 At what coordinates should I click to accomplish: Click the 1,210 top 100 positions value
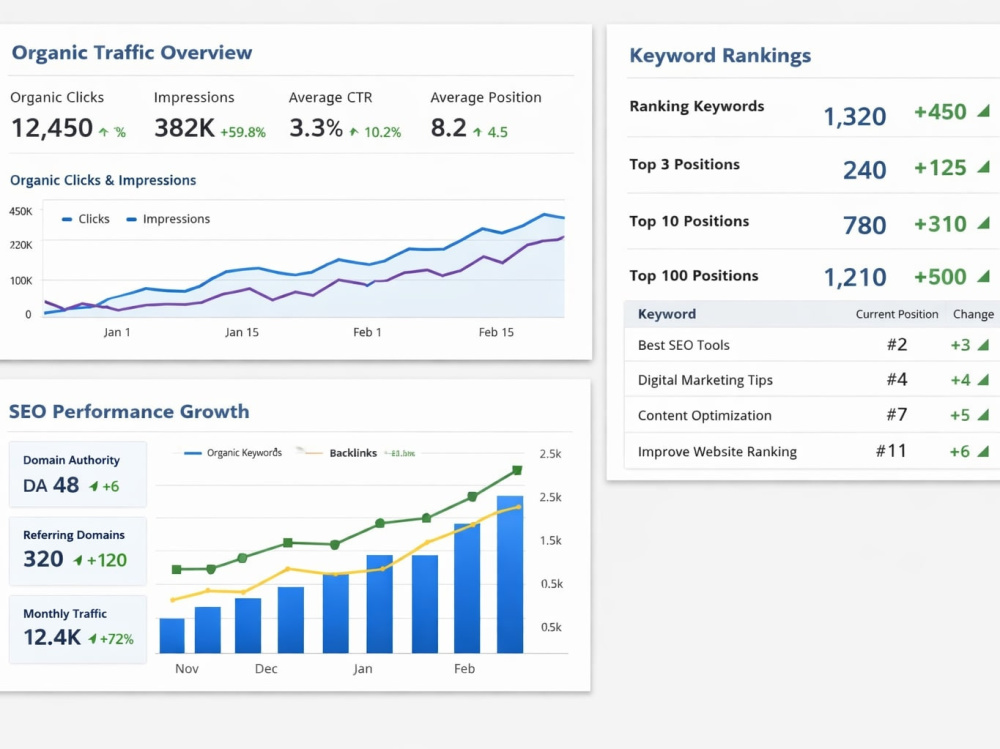pos(855,278)
